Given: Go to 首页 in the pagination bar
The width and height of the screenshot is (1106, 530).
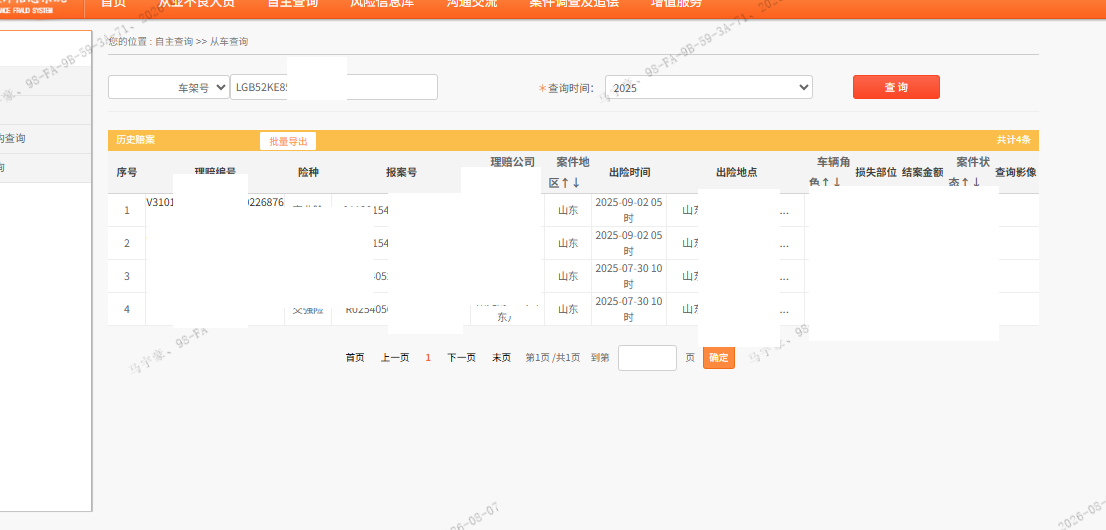Looking at the screenshot, I should tap(355, 358).
